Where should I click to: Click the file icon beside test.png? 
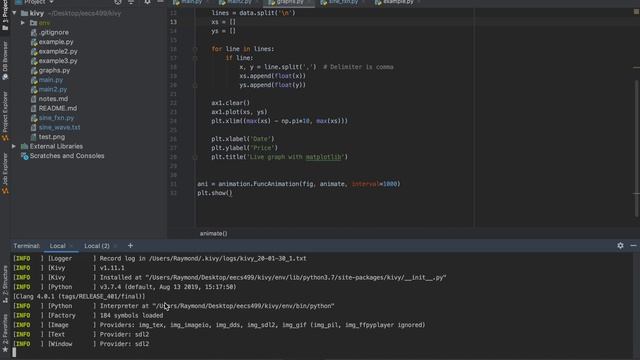pos(34,137)
